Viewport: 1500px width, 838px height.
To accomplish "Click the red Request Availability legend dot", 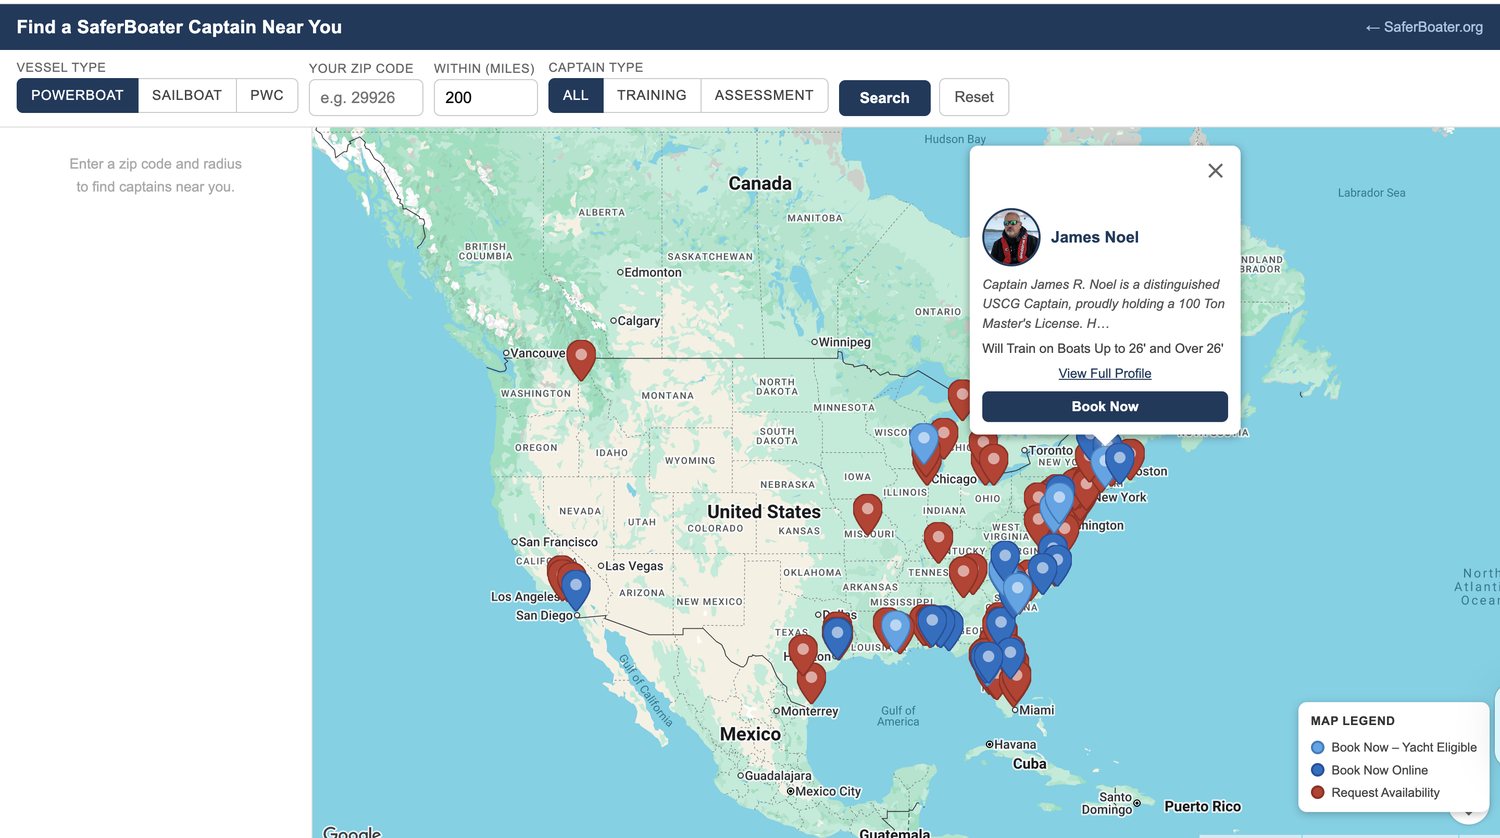I will click(x=1318, y=793).
